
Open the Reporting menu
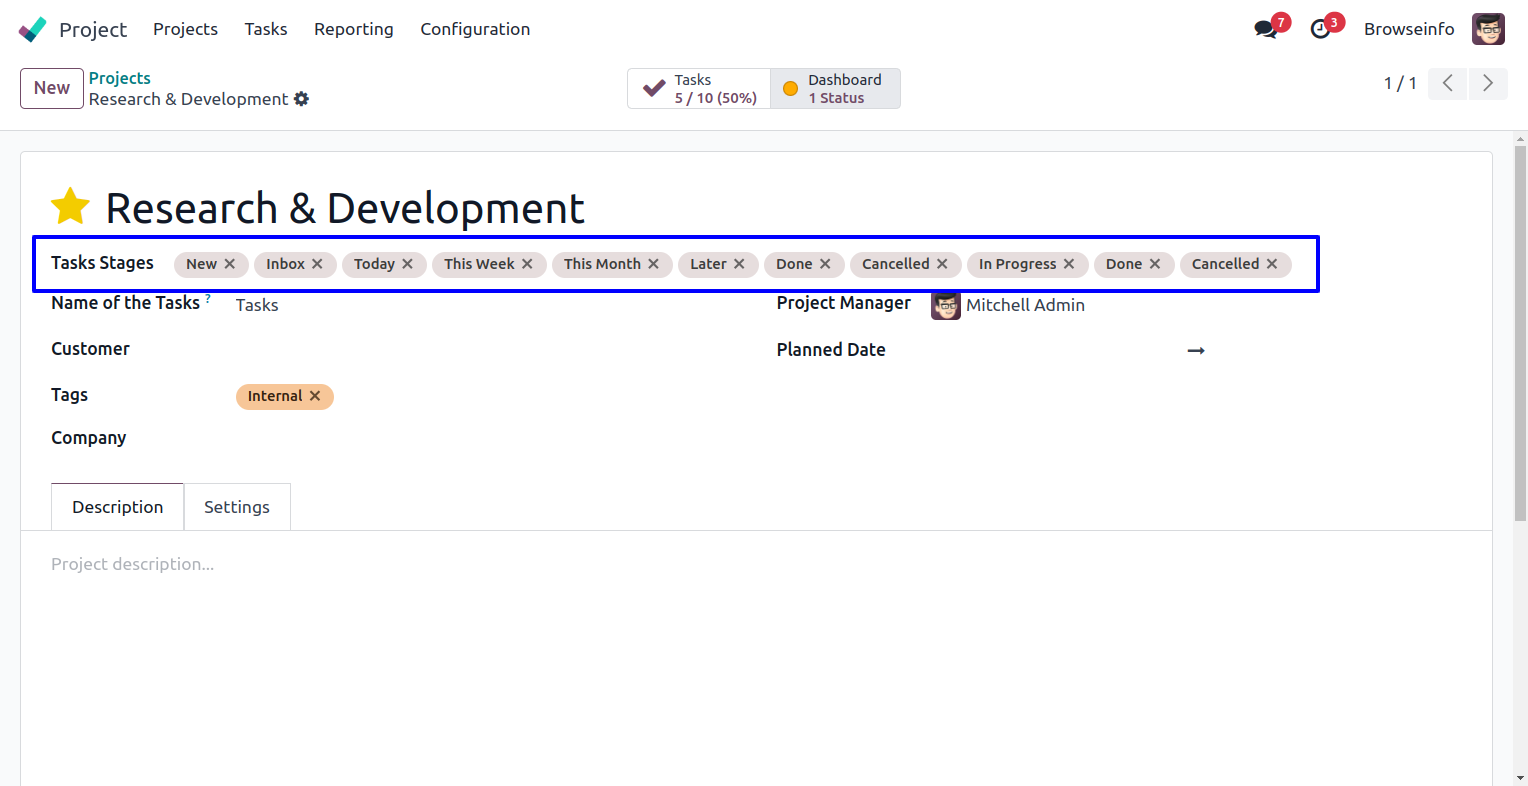click(353, 29)
